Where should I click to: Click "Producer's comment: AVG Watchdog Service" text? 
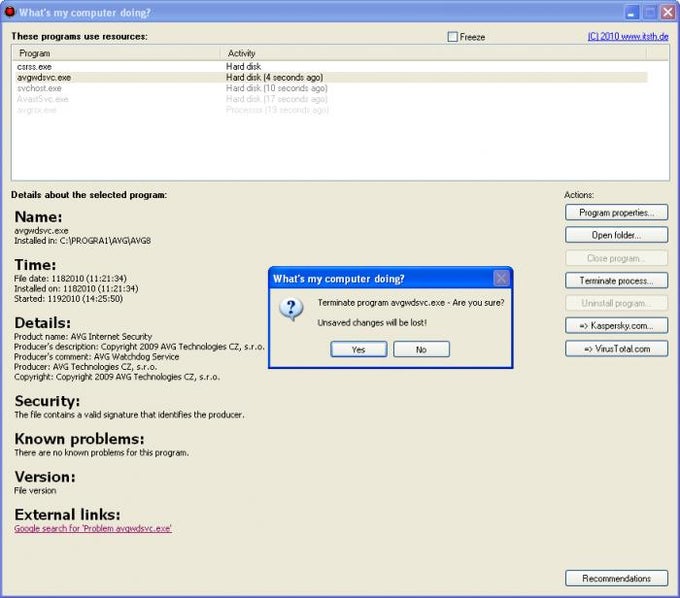(96, 357)
